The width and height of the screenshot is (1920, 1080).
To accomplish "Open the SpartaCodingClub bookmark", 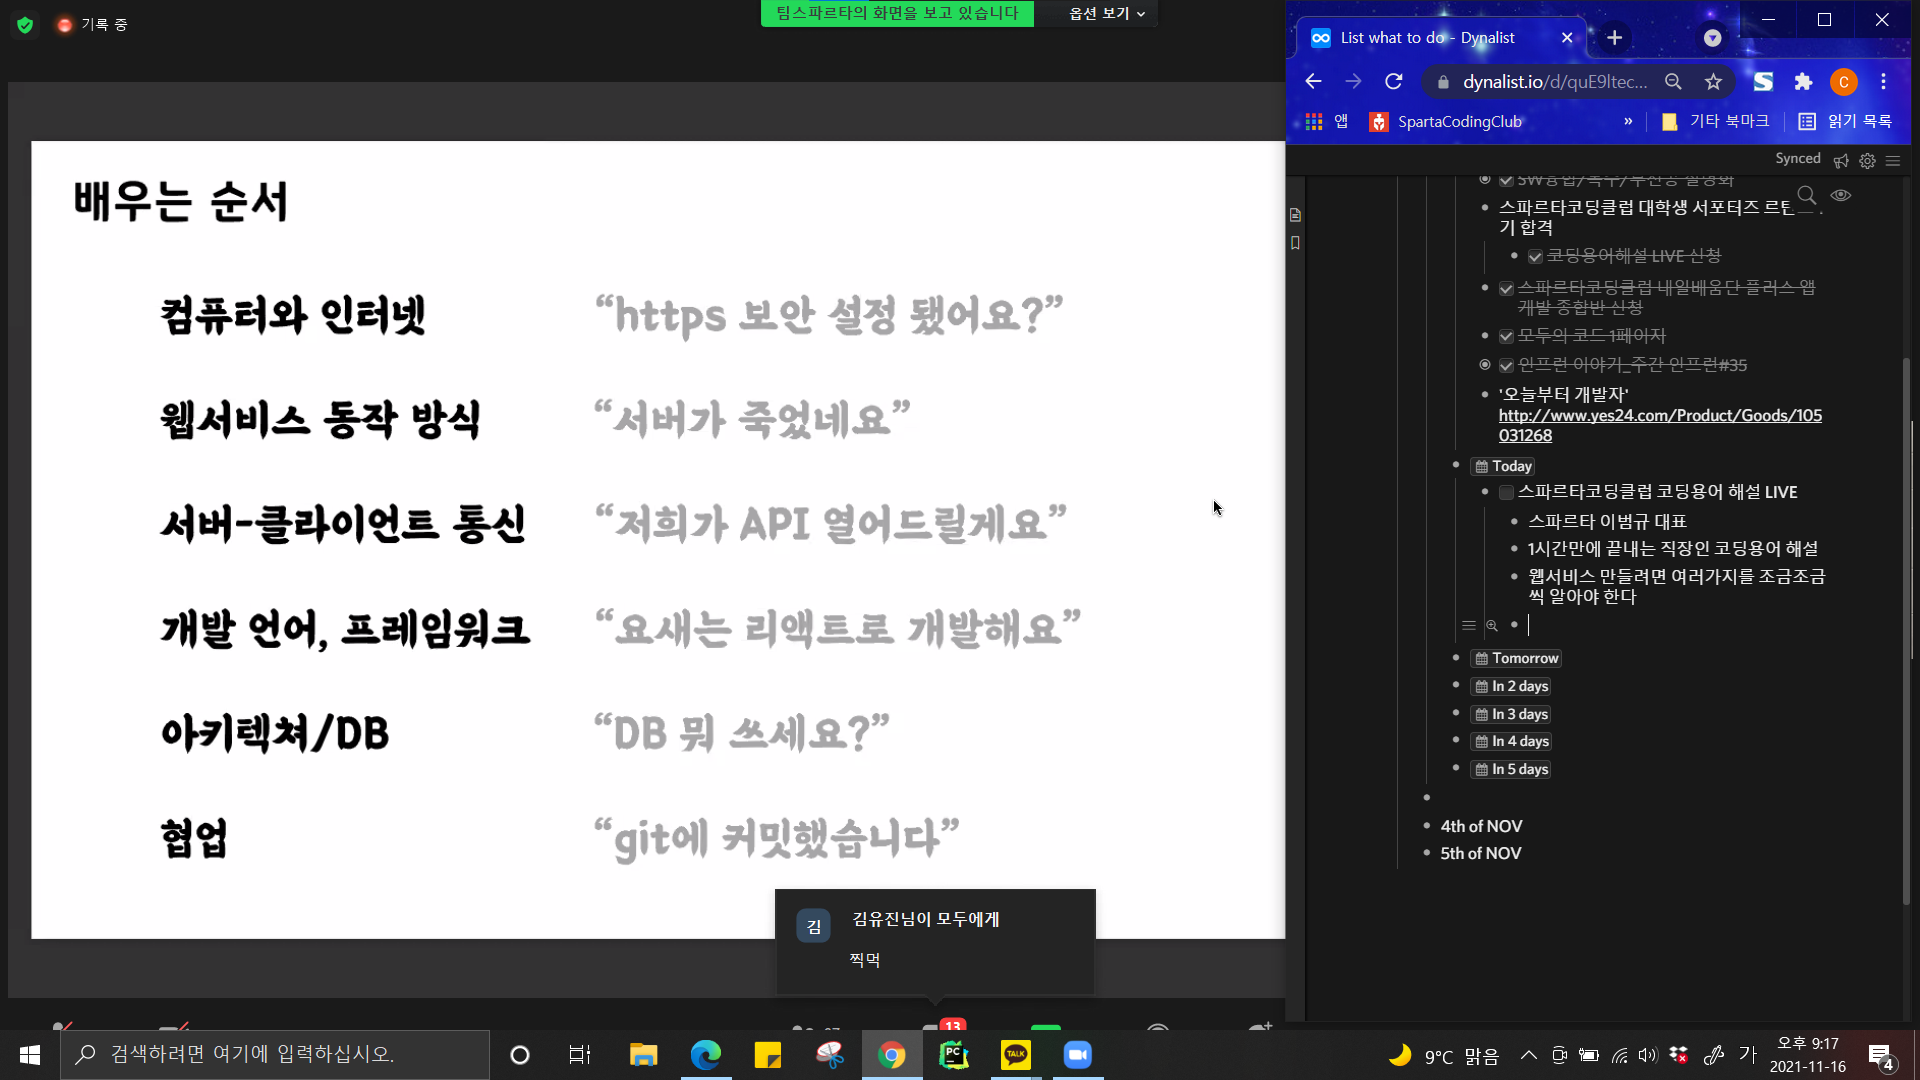I will point(1446,121).
